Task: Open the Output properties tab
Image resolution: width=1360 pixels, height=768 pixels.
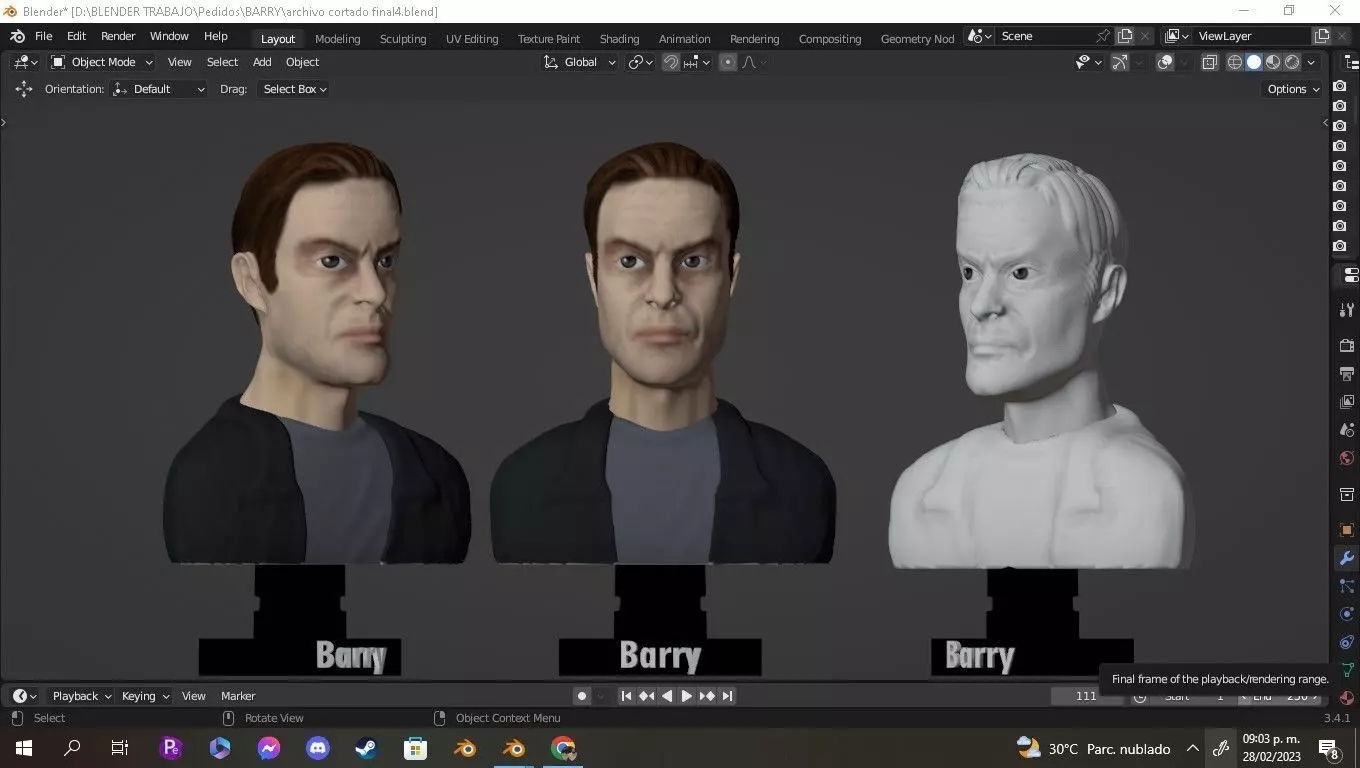Action: pyautogui.click(x=1347, y=374)
